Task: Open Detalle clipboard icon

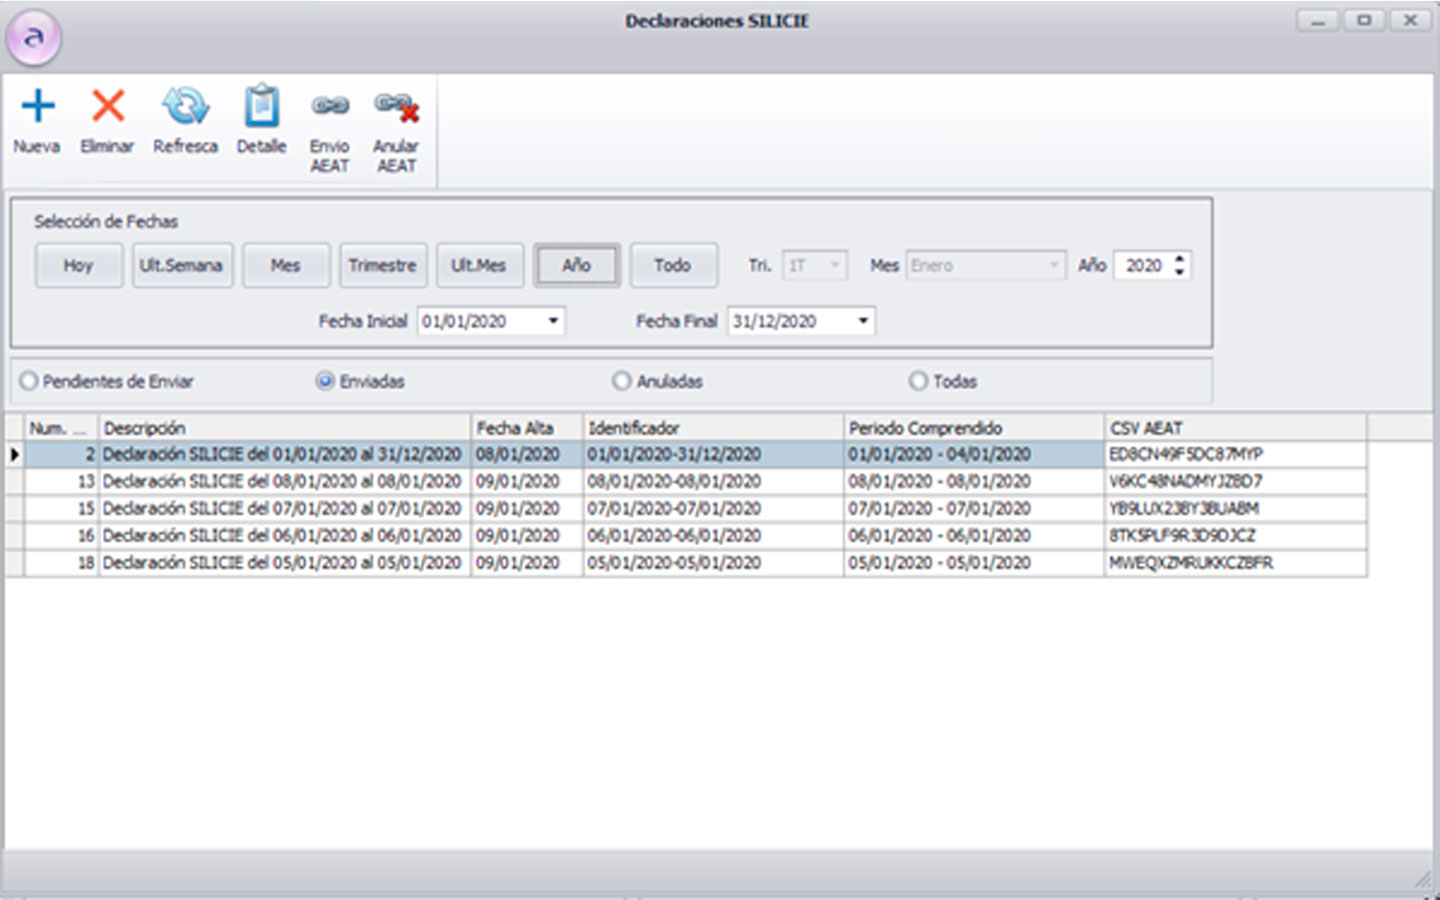Action: 261,106
